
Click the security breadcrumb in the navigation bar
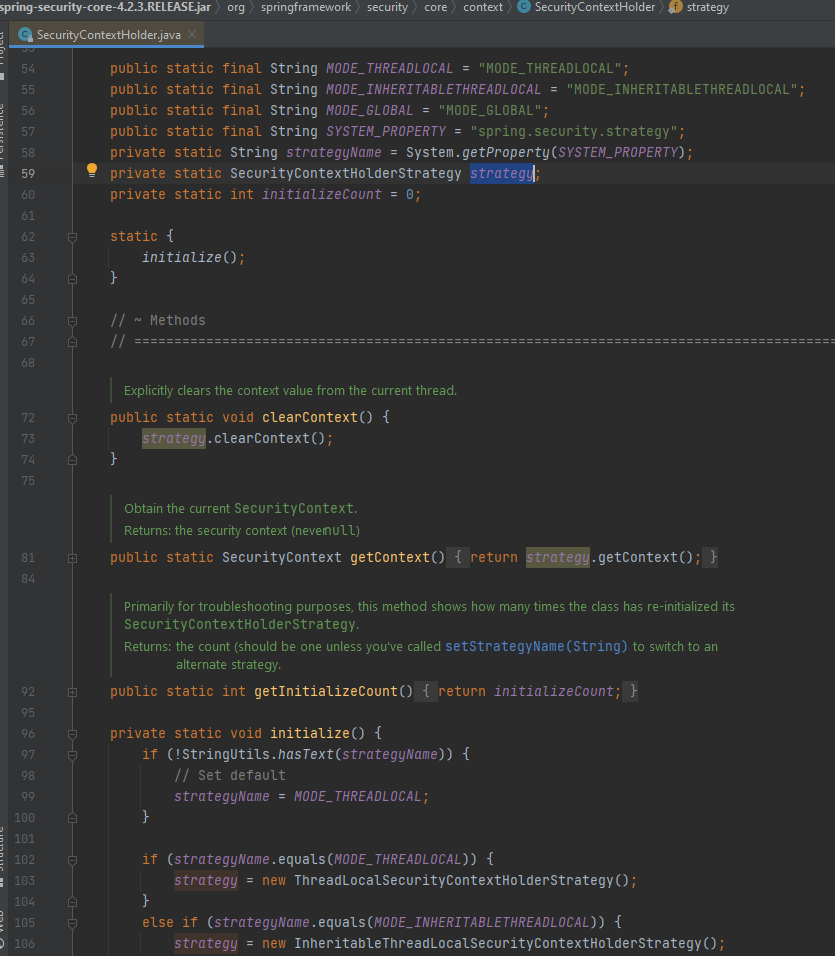click(387, 7)
